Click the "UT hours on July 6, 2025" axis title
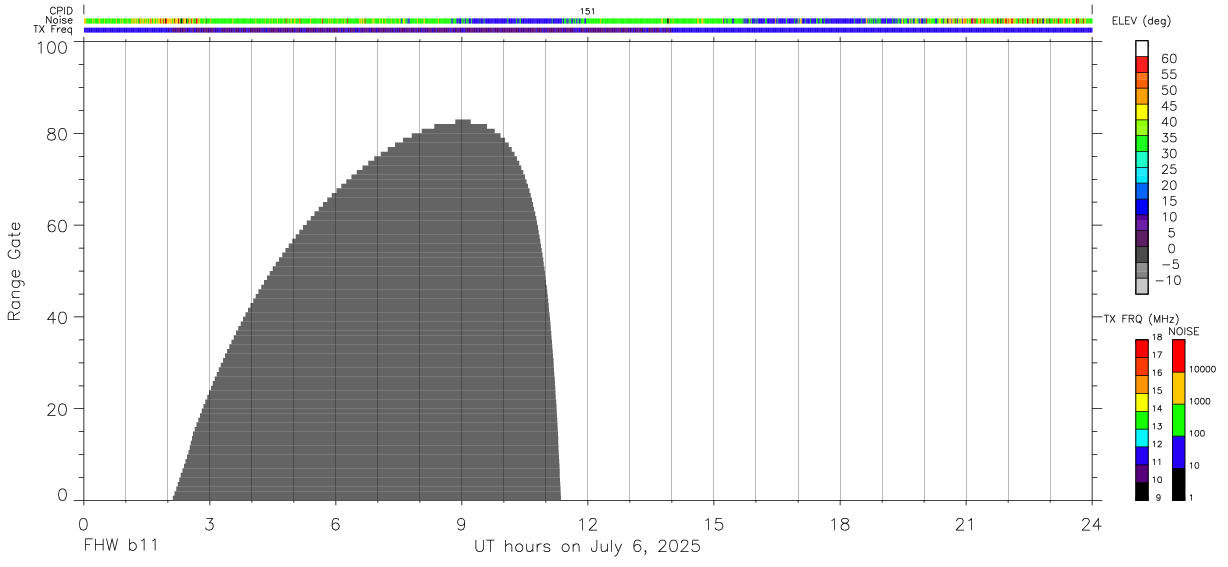The image size is (1228, 567). point(587,547)
